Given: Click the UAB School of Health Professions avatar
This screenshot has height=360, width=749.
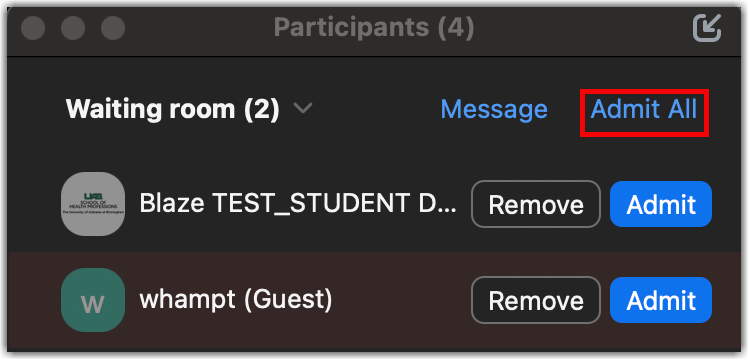Looking at the screenshot, I should tap(93, 204).
